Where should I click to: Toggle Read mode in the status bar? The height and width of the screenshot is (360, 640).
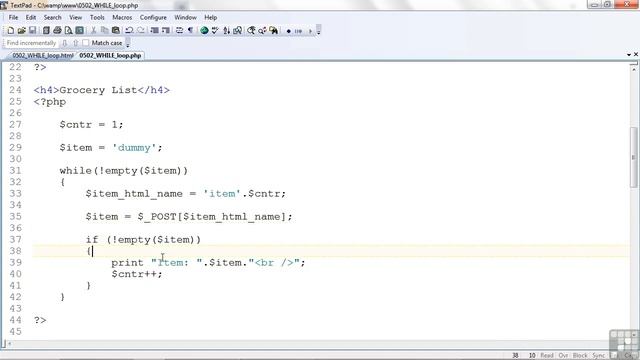pyautogui.click(x=547, y=356)
